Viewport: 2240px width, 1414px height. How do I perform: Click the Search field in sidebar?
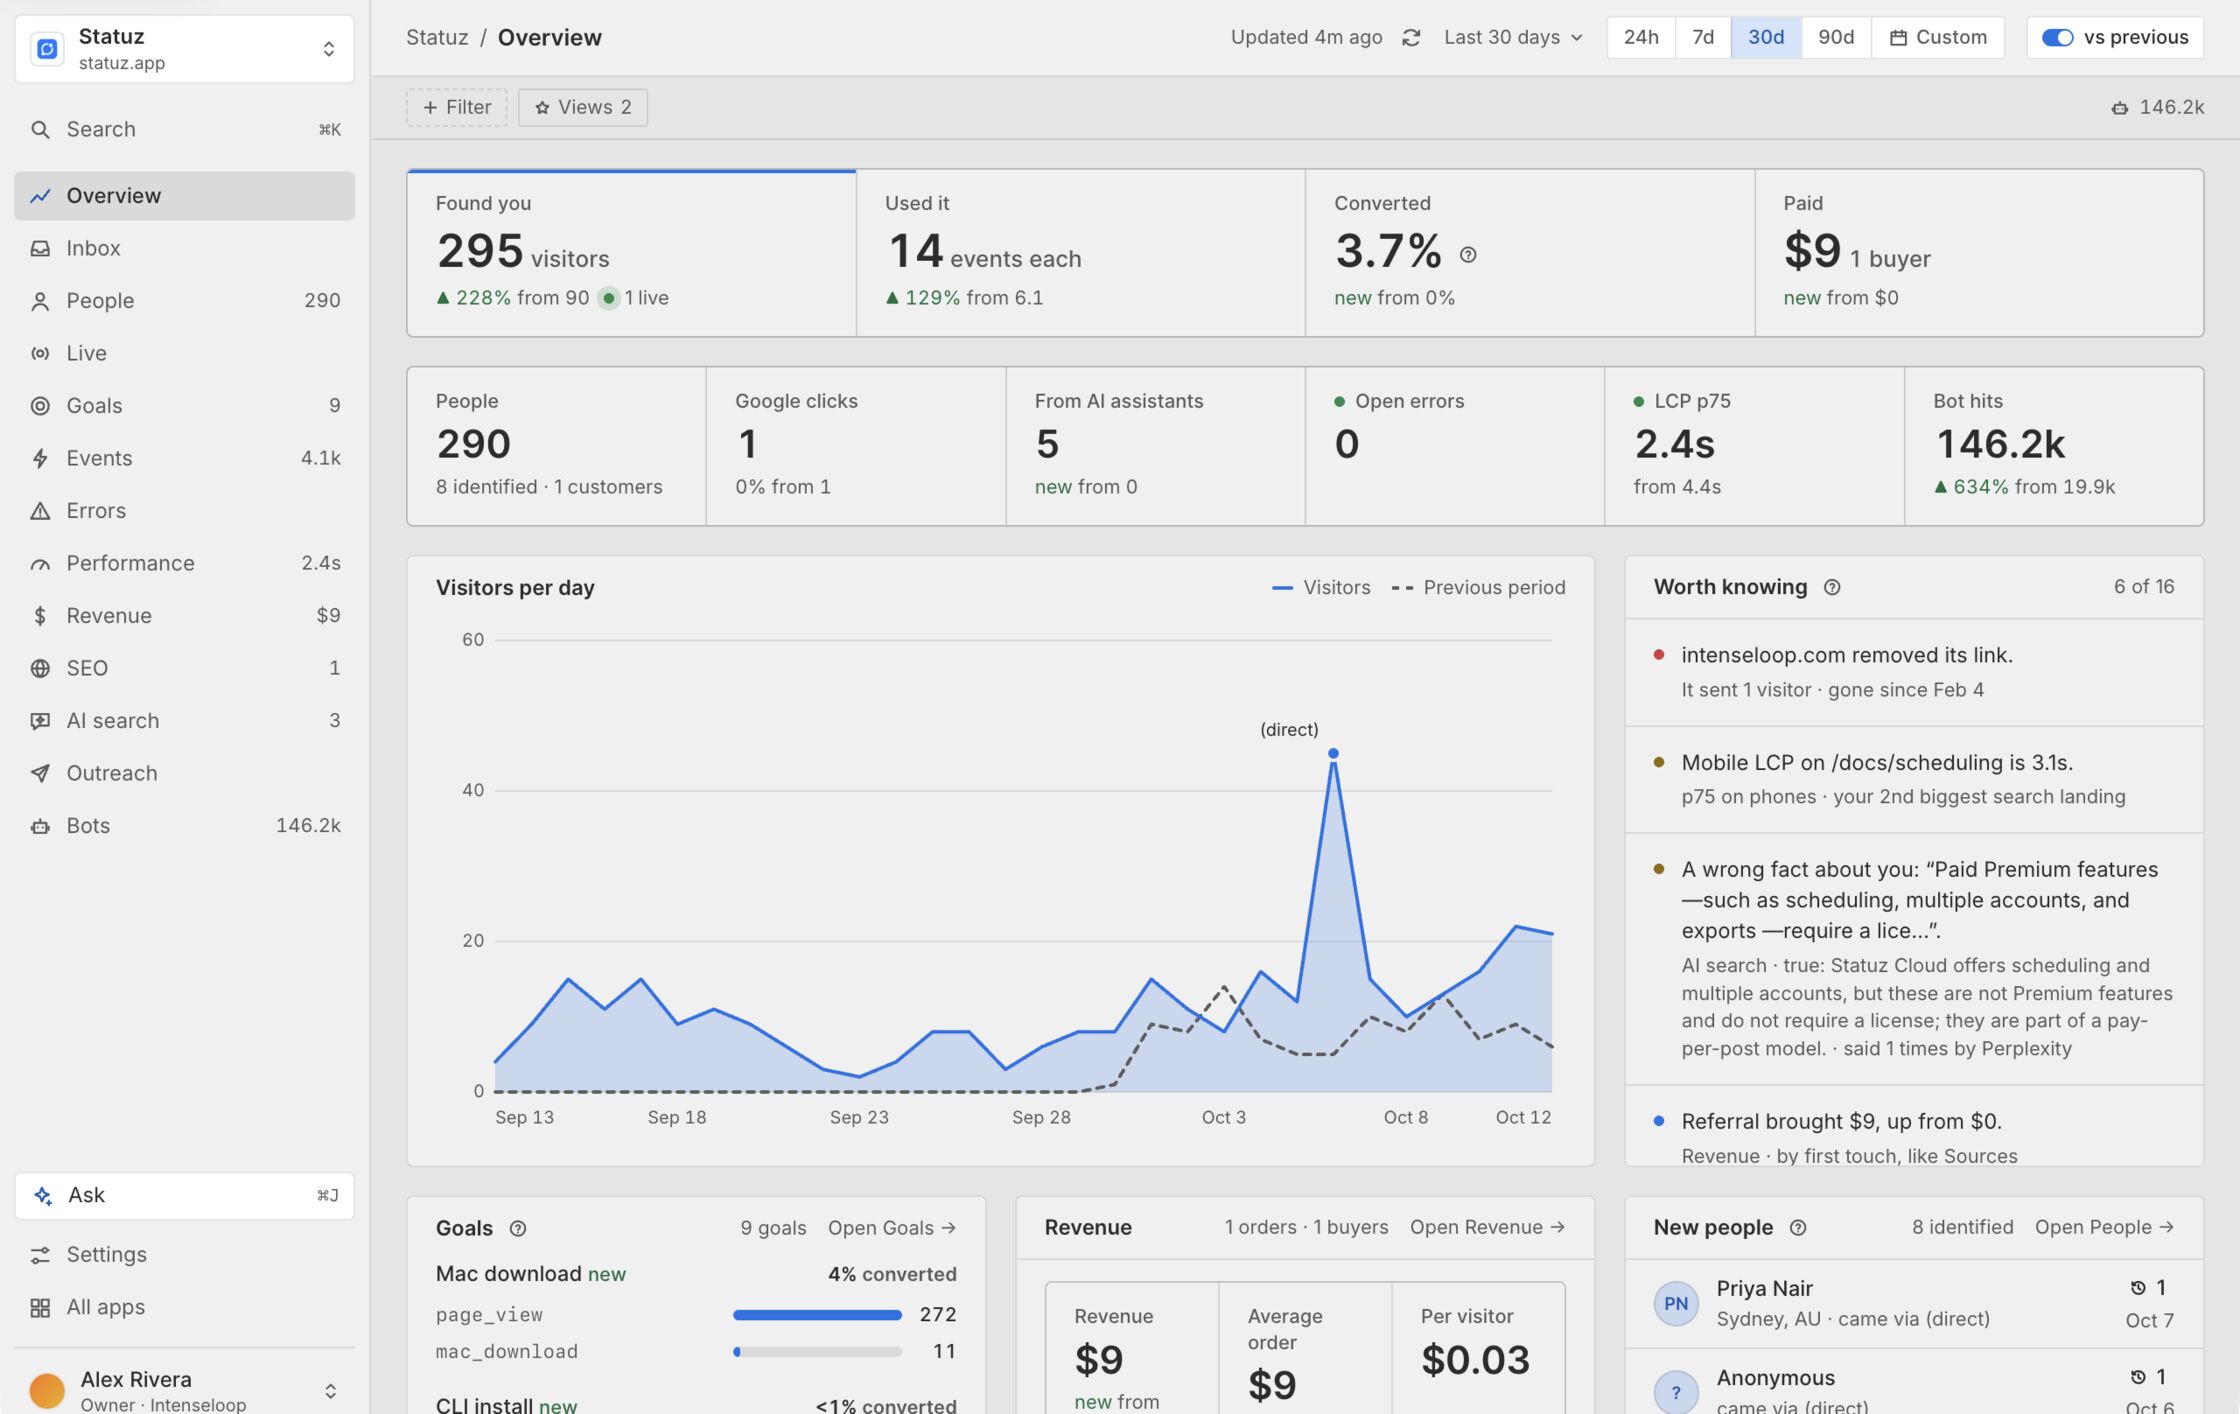tap(185, 130)
